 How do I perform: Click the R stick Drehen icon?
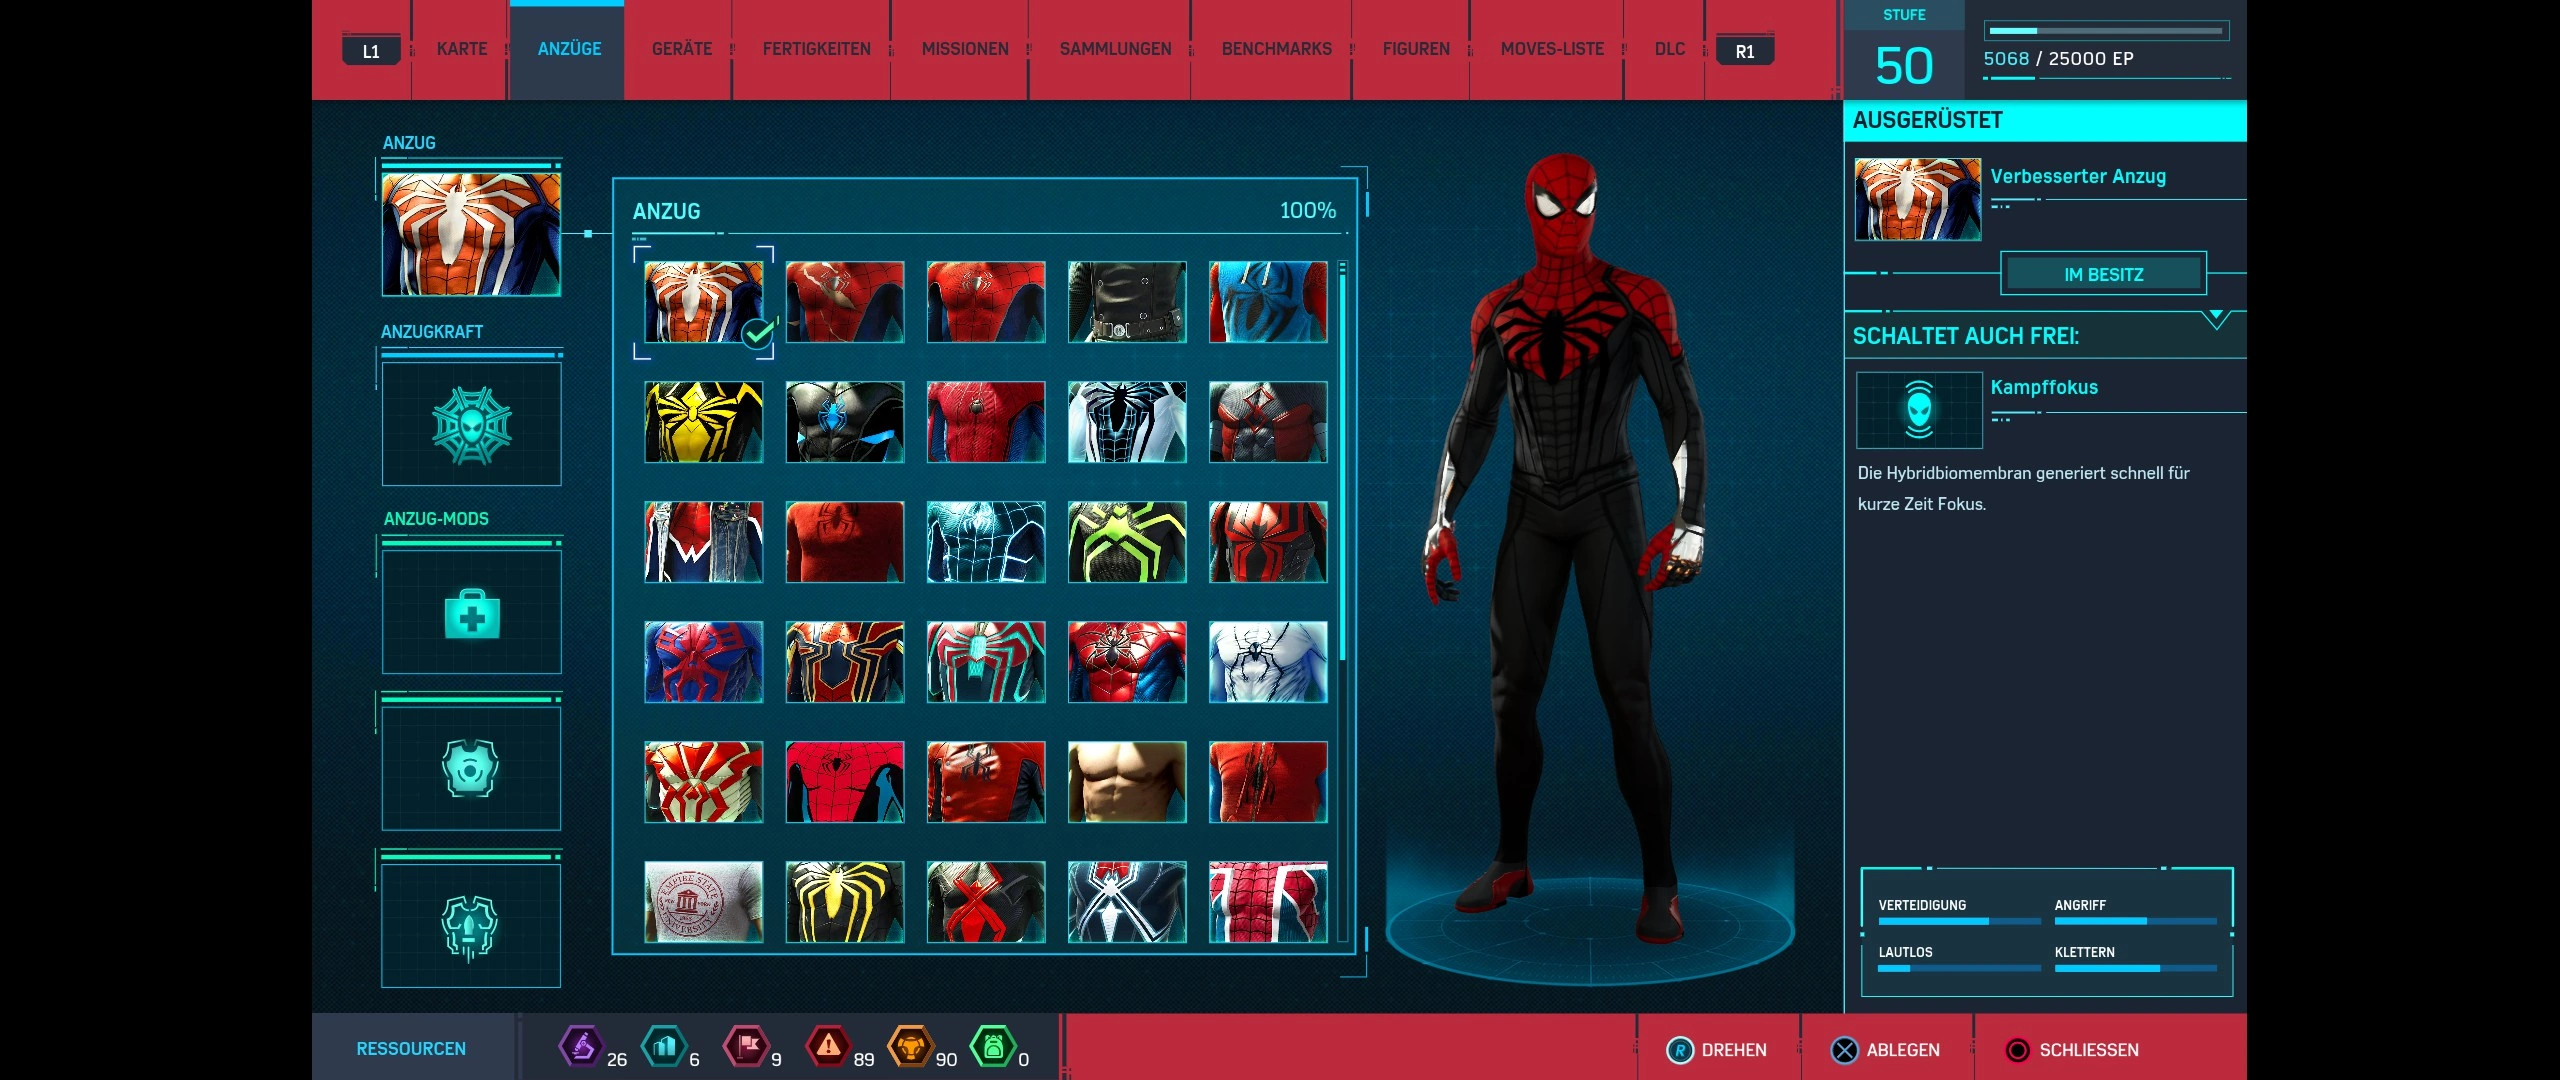point(1680,1050)
